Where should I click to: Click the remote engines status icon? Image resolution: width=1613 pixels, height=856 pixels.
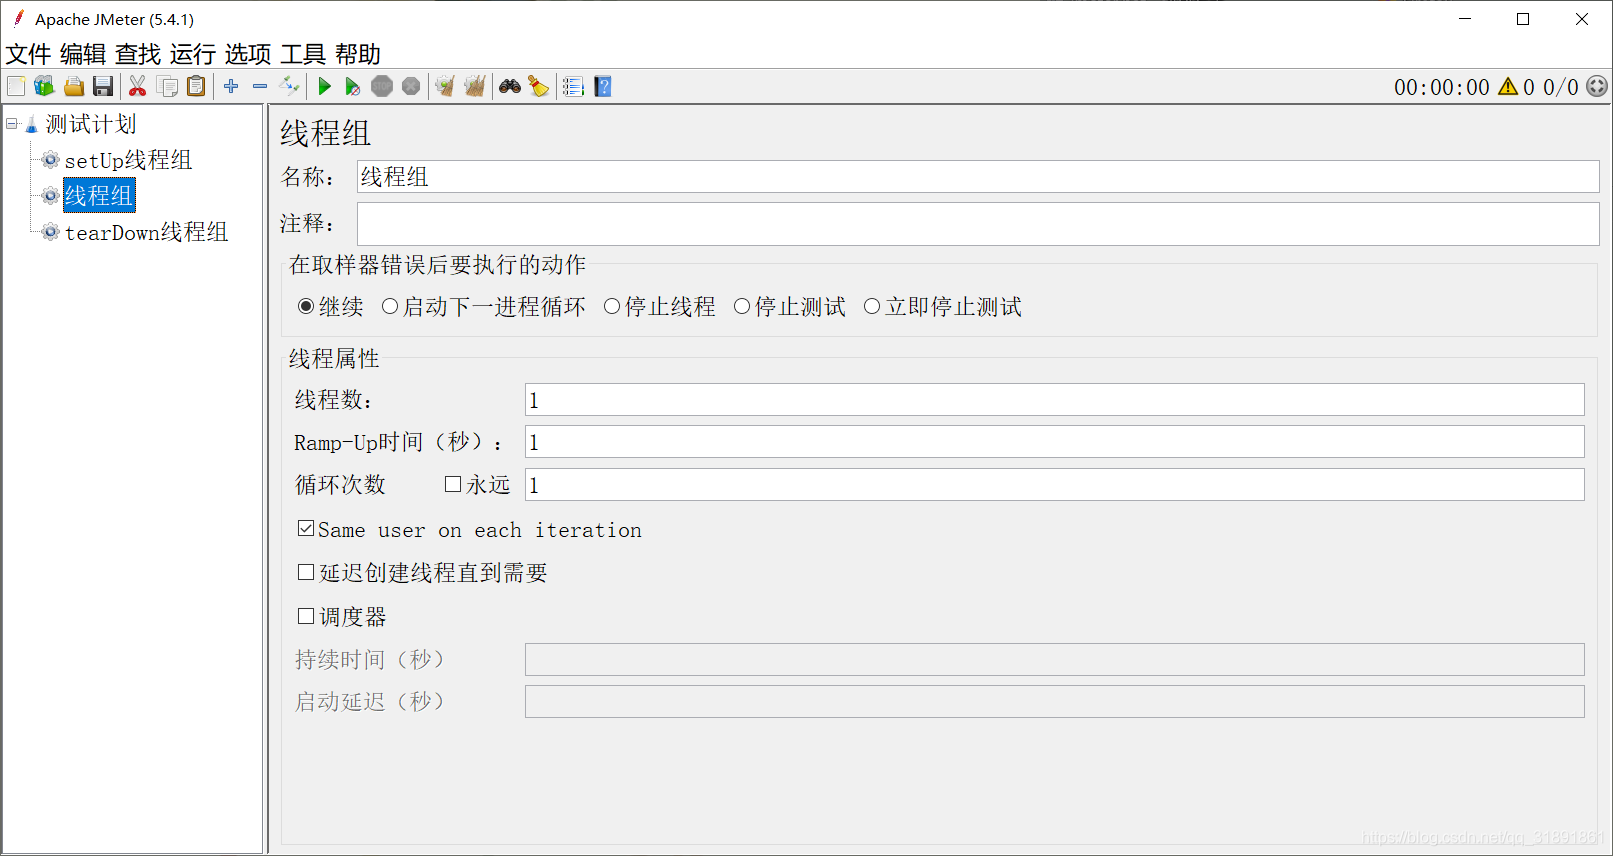[x=1597, y=87]
